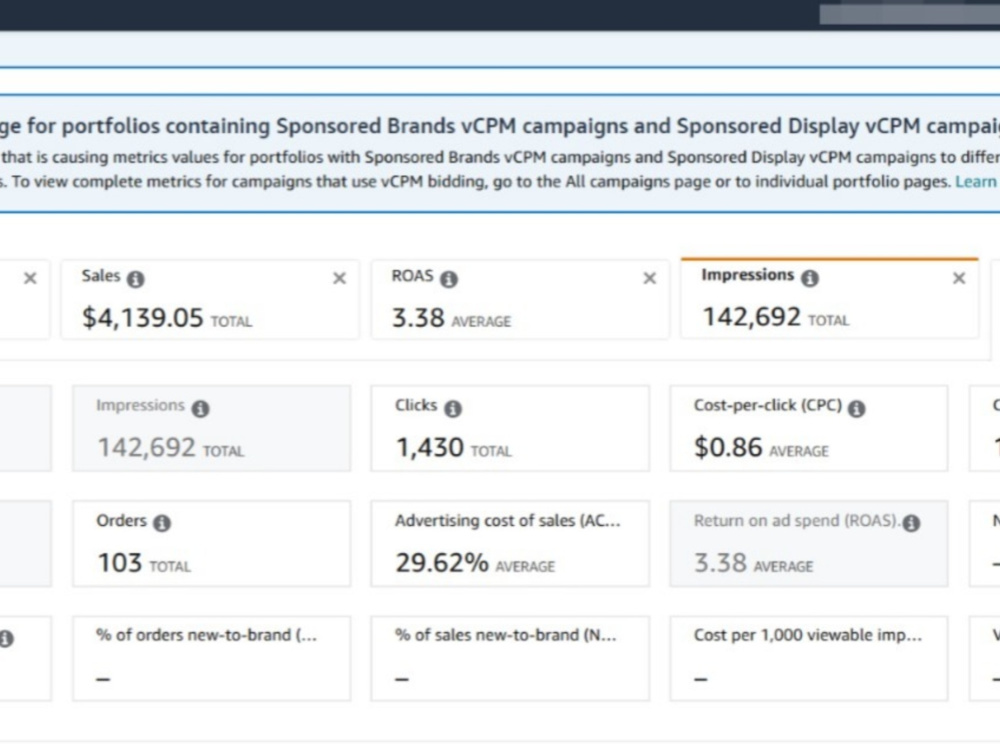Open the Orders metric info icon
This screenshot has width=1000, height=750.
point(162,524)
